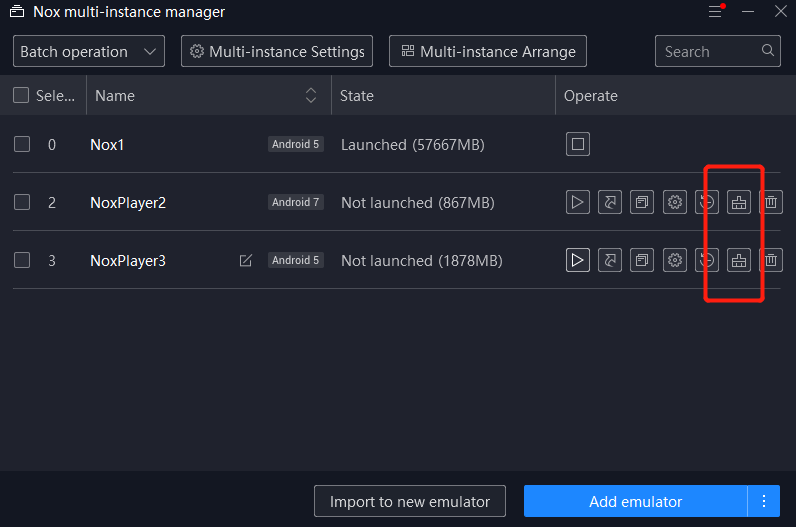Copy the NoxPlayer3 emulator instance

click(x=642, y=260)
